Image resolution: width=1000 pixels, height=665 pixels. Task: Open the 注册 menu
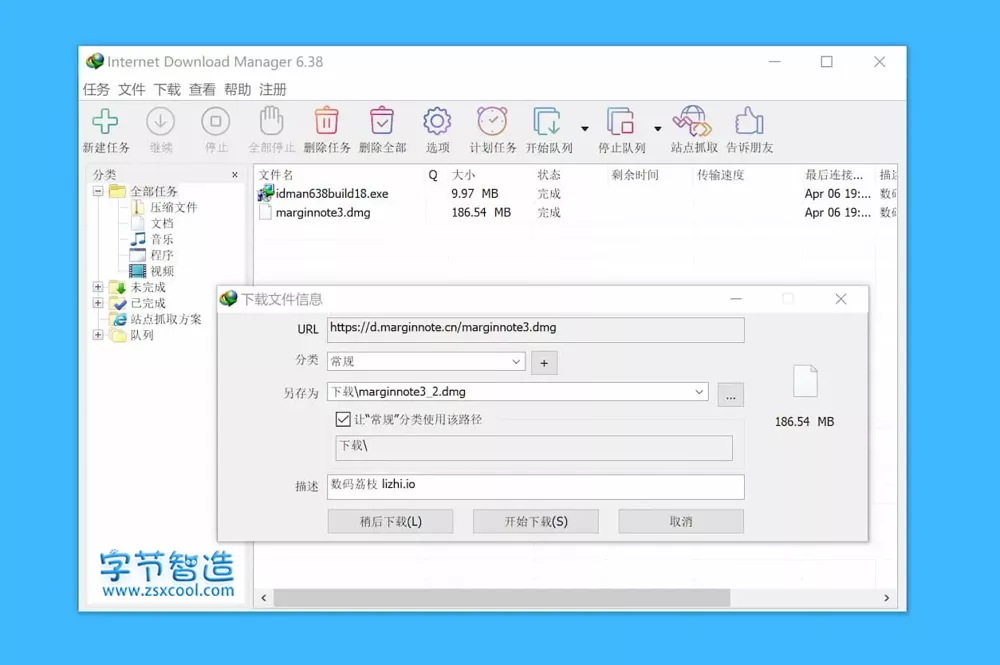(x=273, y=89)
